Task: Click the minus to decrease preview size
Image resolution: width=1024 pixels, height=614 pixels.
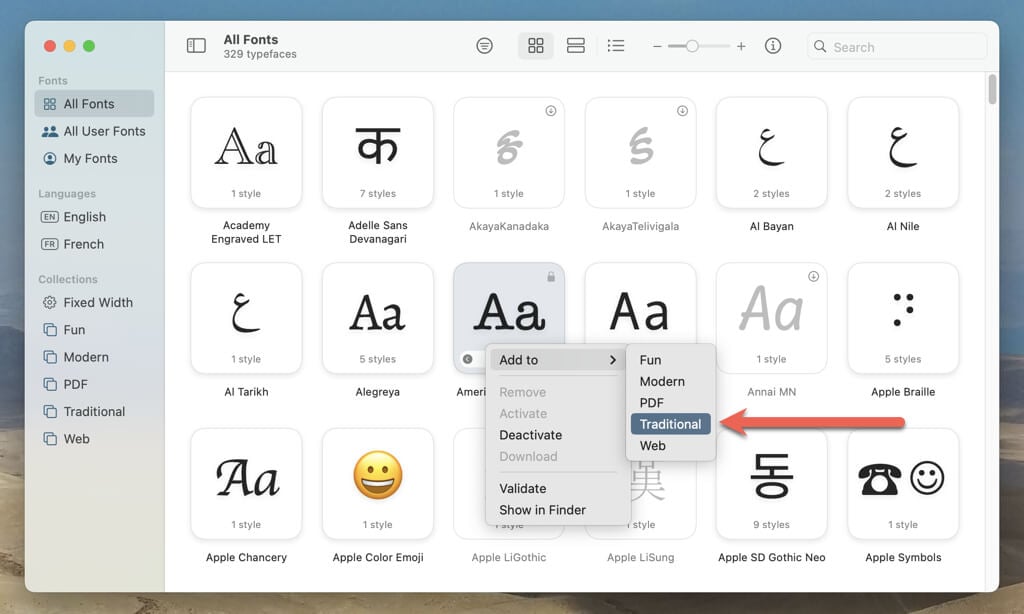Action: (657, 46)
